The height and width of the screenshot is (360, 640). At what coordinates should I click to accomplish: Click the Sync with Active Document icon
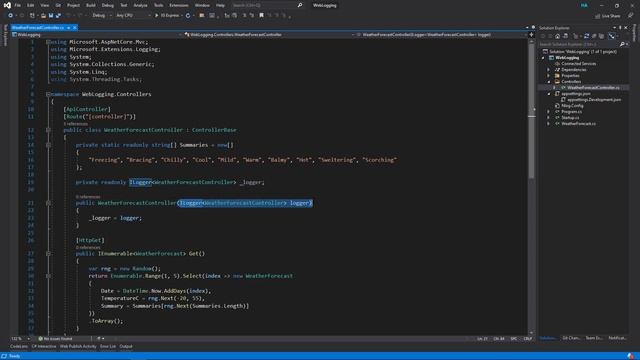[587, 36]
